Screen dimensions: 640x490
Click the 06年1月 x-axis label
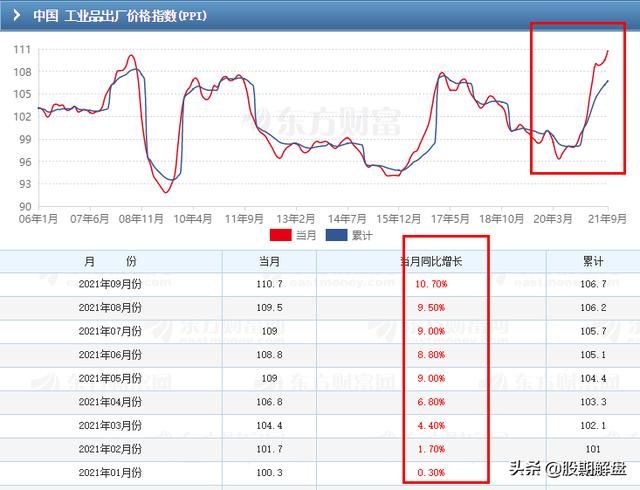pos(36,217)
